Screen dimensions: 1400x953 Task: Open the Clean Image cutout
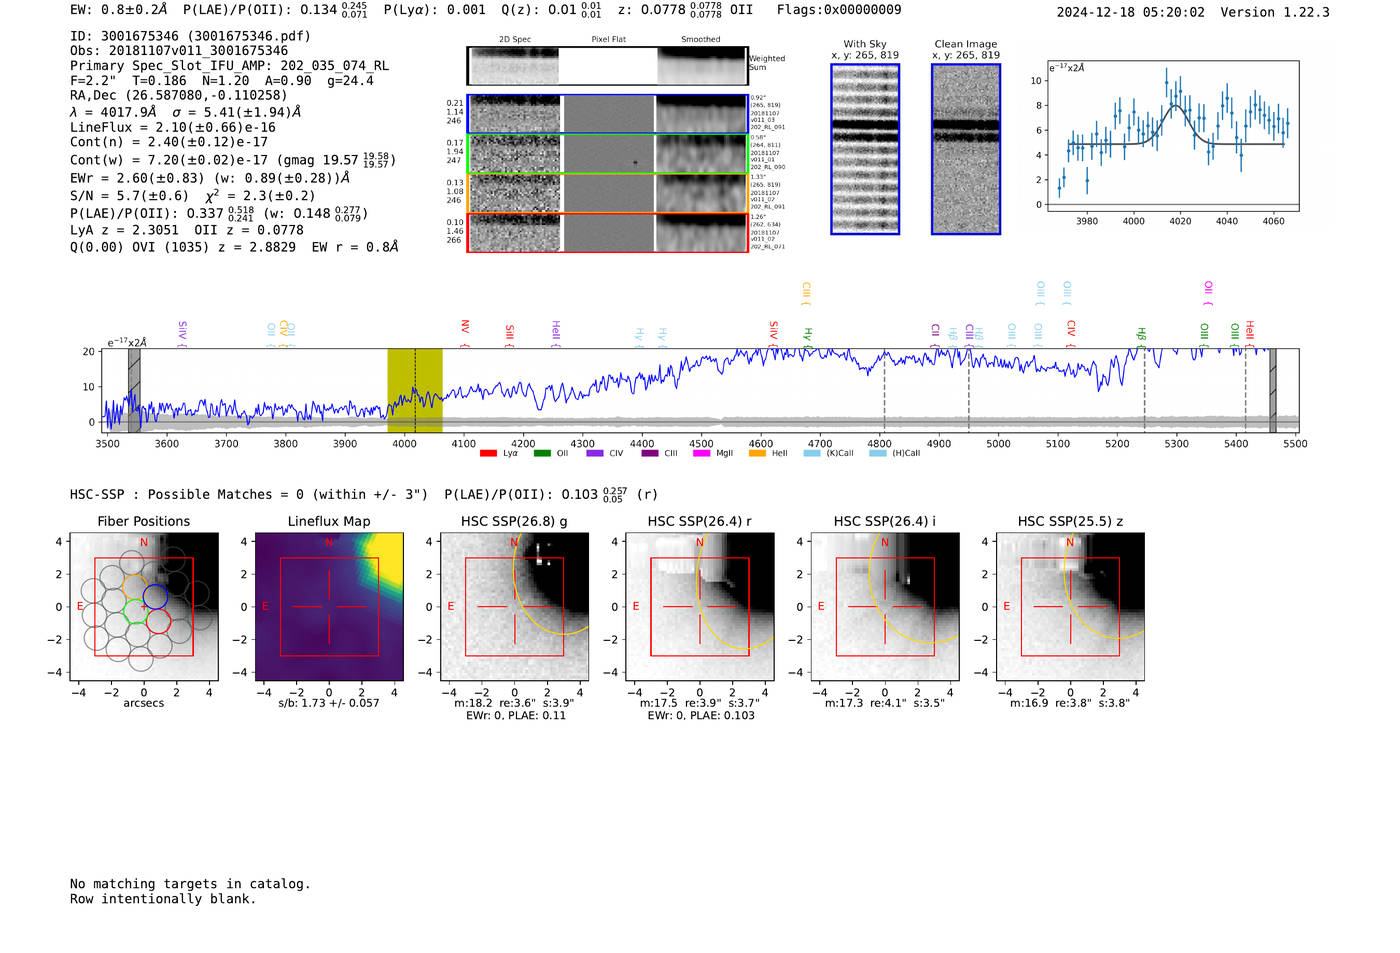coord(966,149)
